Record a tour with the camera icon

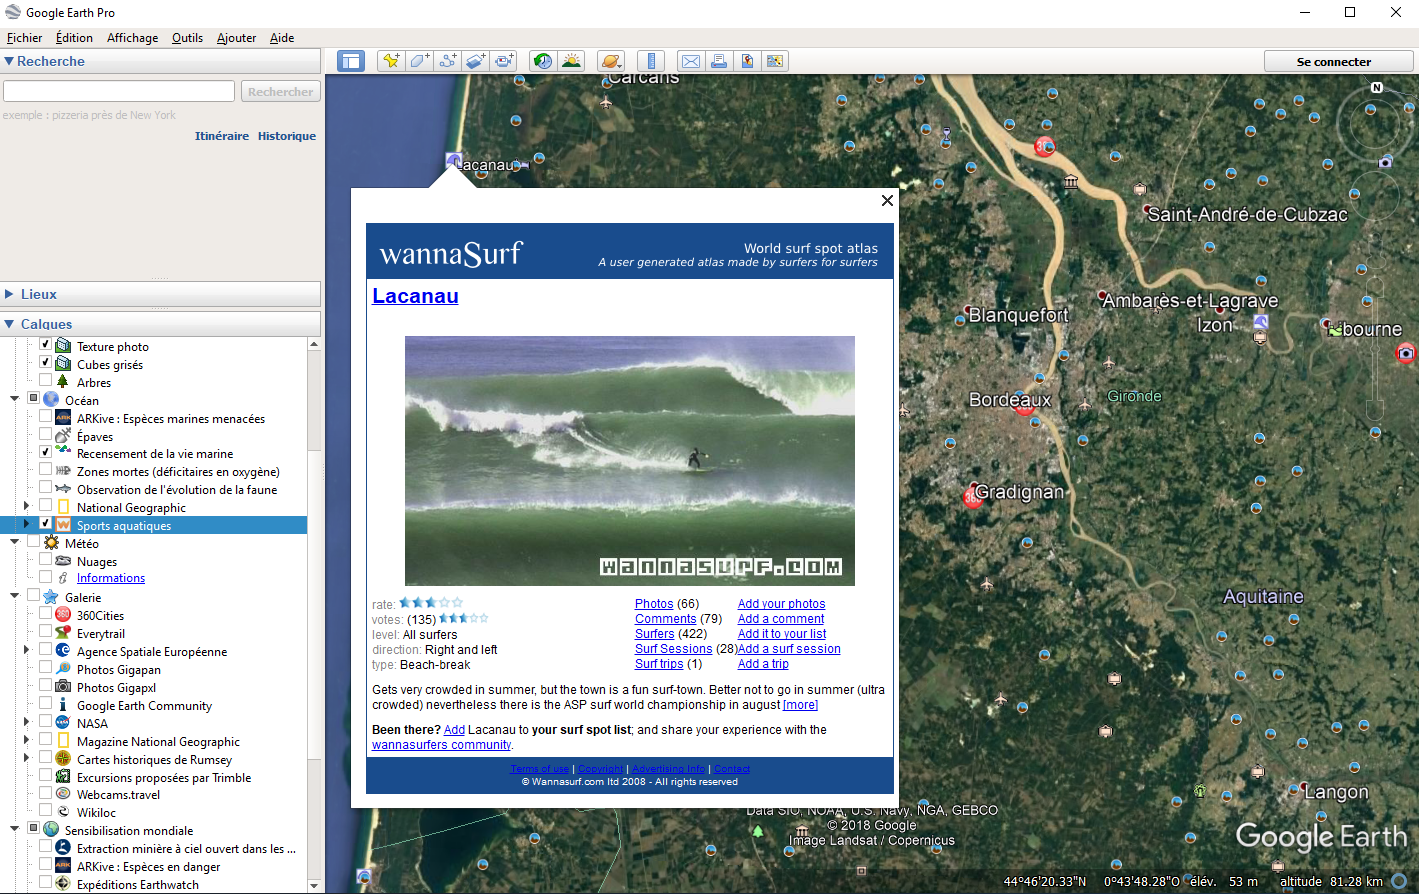click(x=503, y=61)
